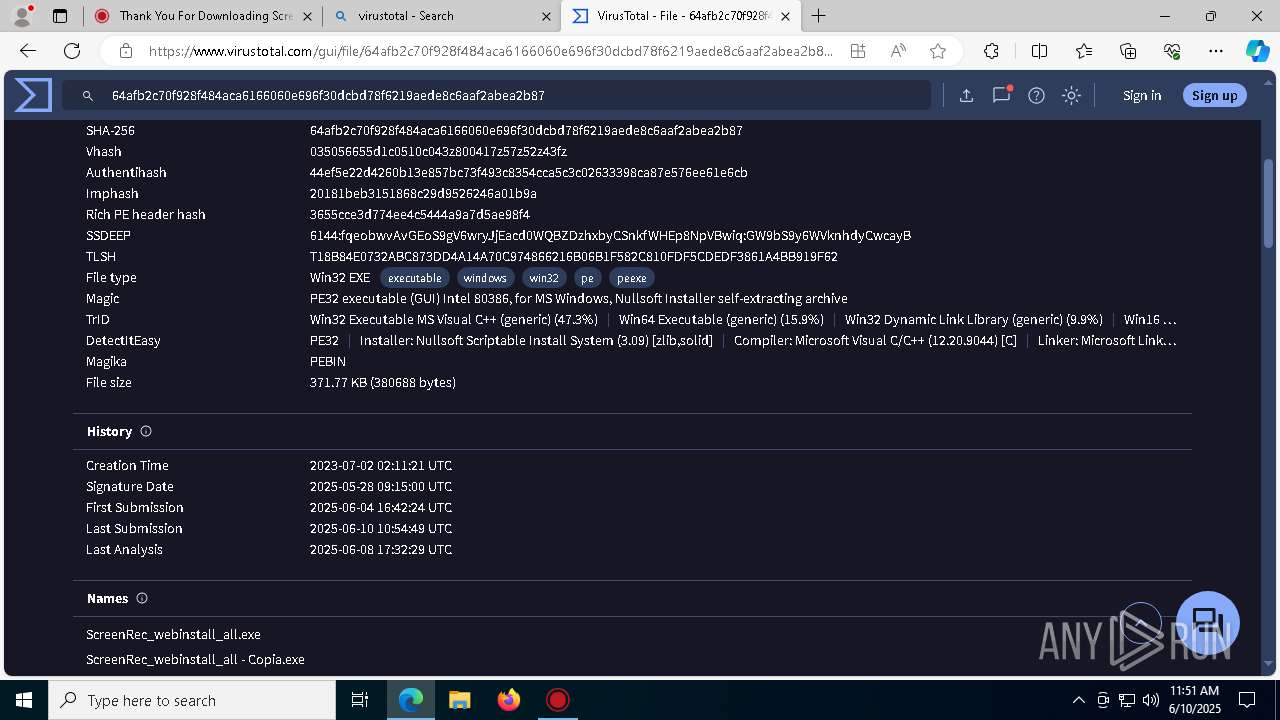Viewport: 1280px width, 720px height.
Task: Click the Sign up button
Action: point(1214,95)
